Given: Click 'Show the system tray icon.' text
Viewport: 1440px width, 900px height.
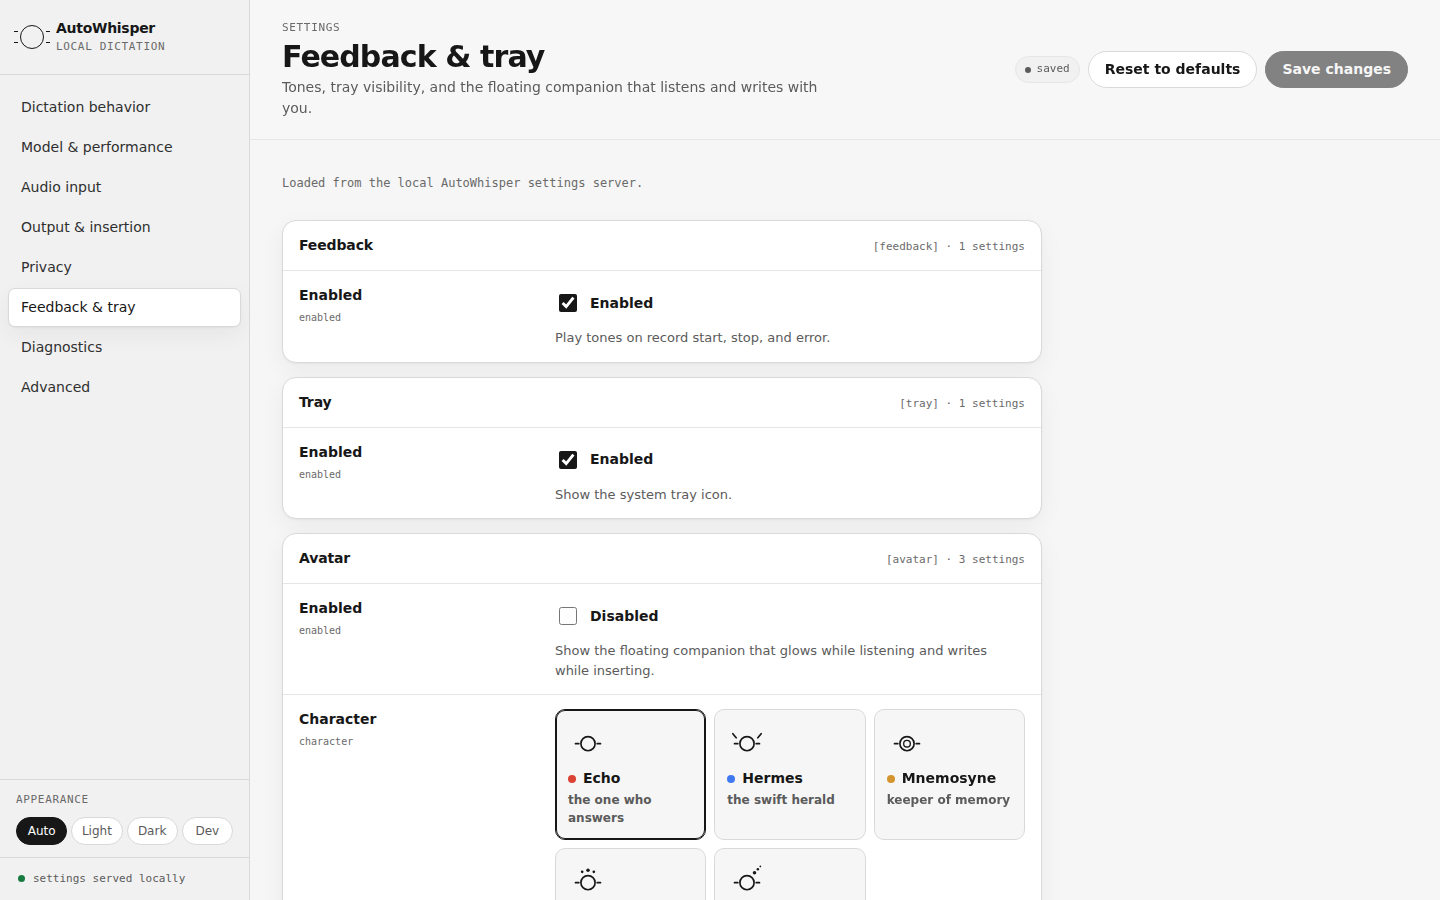Looking at the screenshot, I should [x=643, y=495].
